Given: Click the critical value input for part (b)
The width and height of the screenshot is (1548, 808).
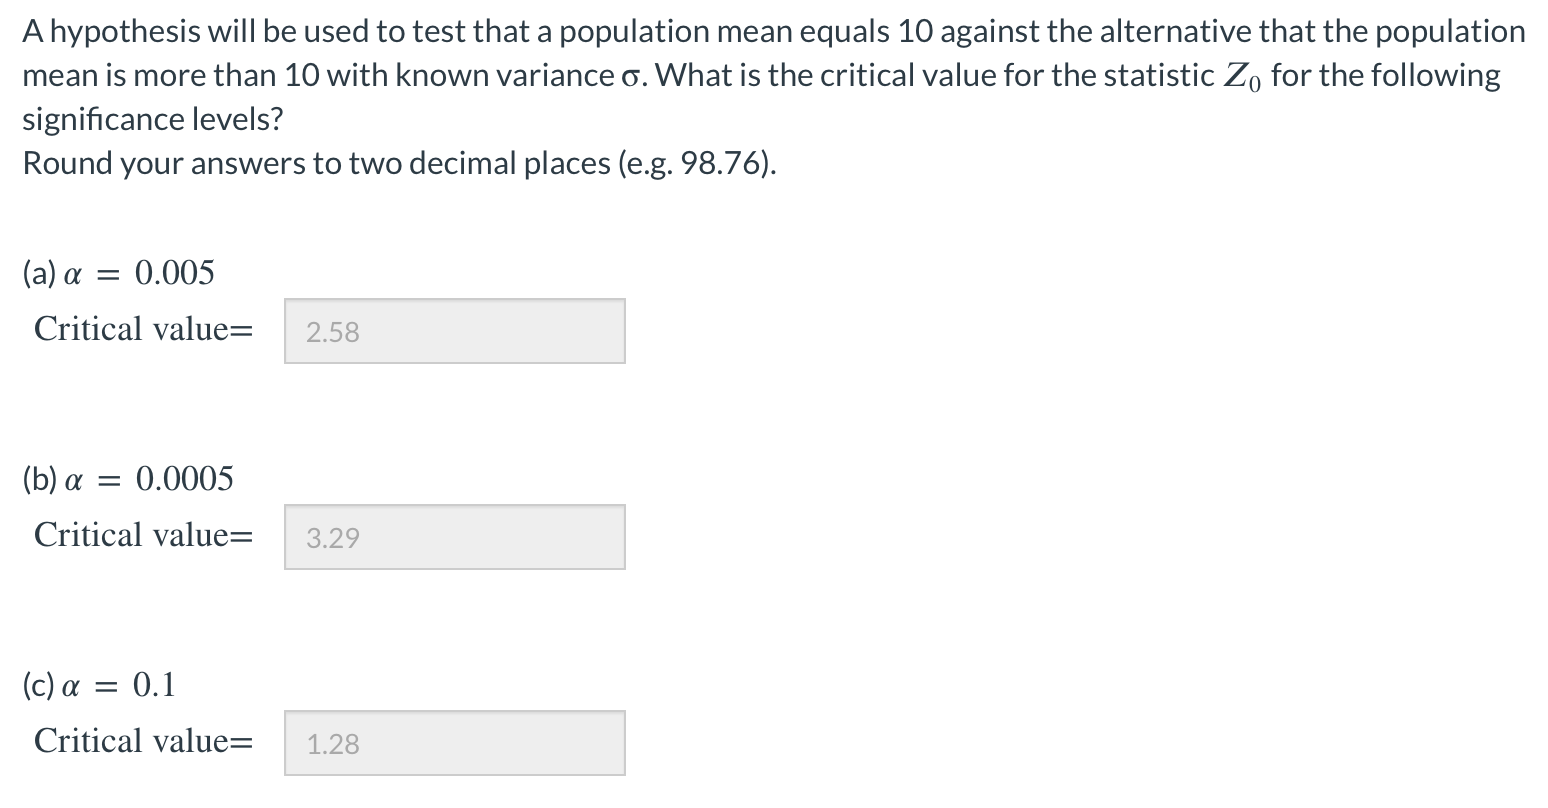Looking at the screenshot, I should (454, 537).
